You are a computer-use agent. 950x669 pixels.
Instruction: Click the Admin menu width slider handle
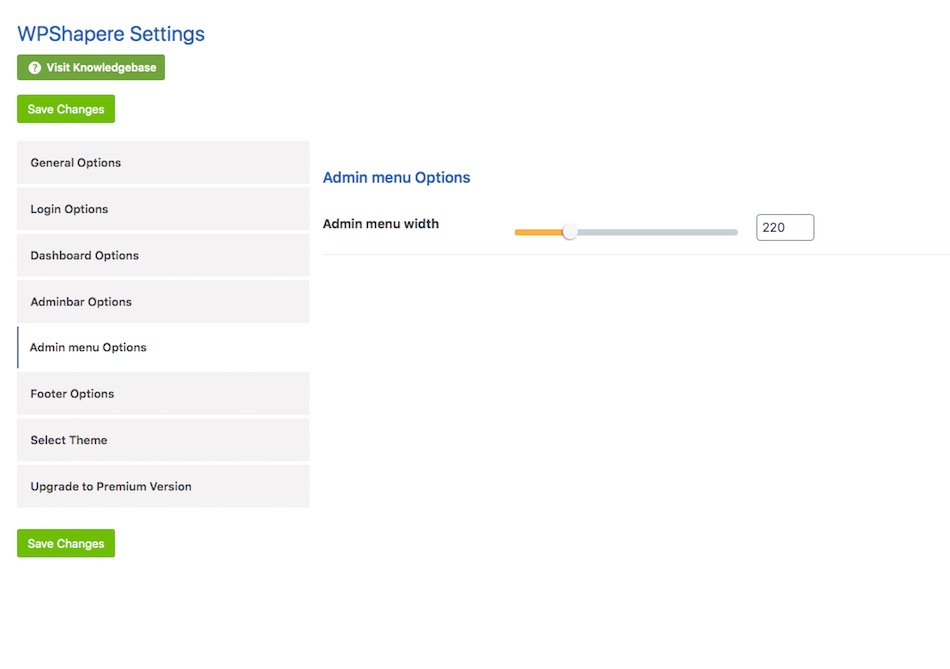click(570, 232)
